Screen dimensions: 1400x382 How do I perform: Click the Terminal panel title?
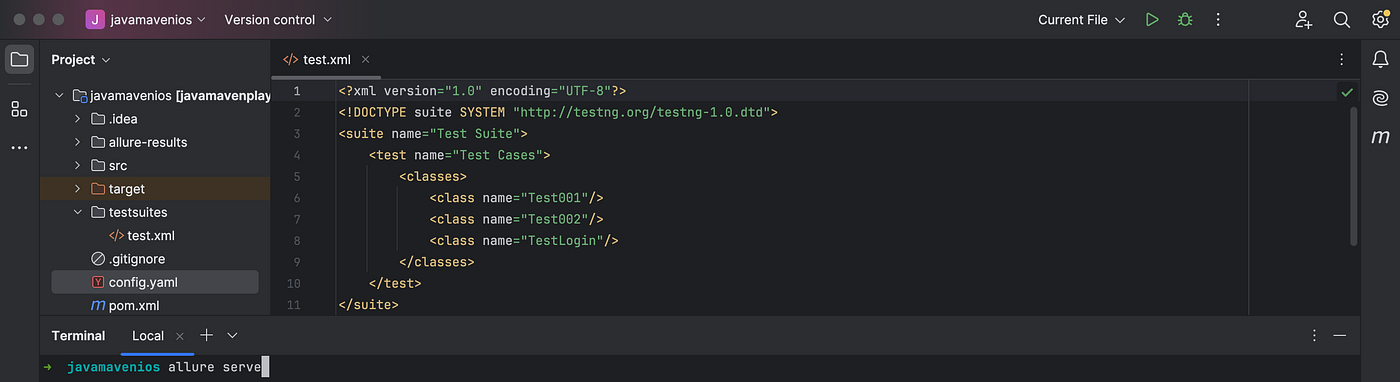tap(78, 336)
